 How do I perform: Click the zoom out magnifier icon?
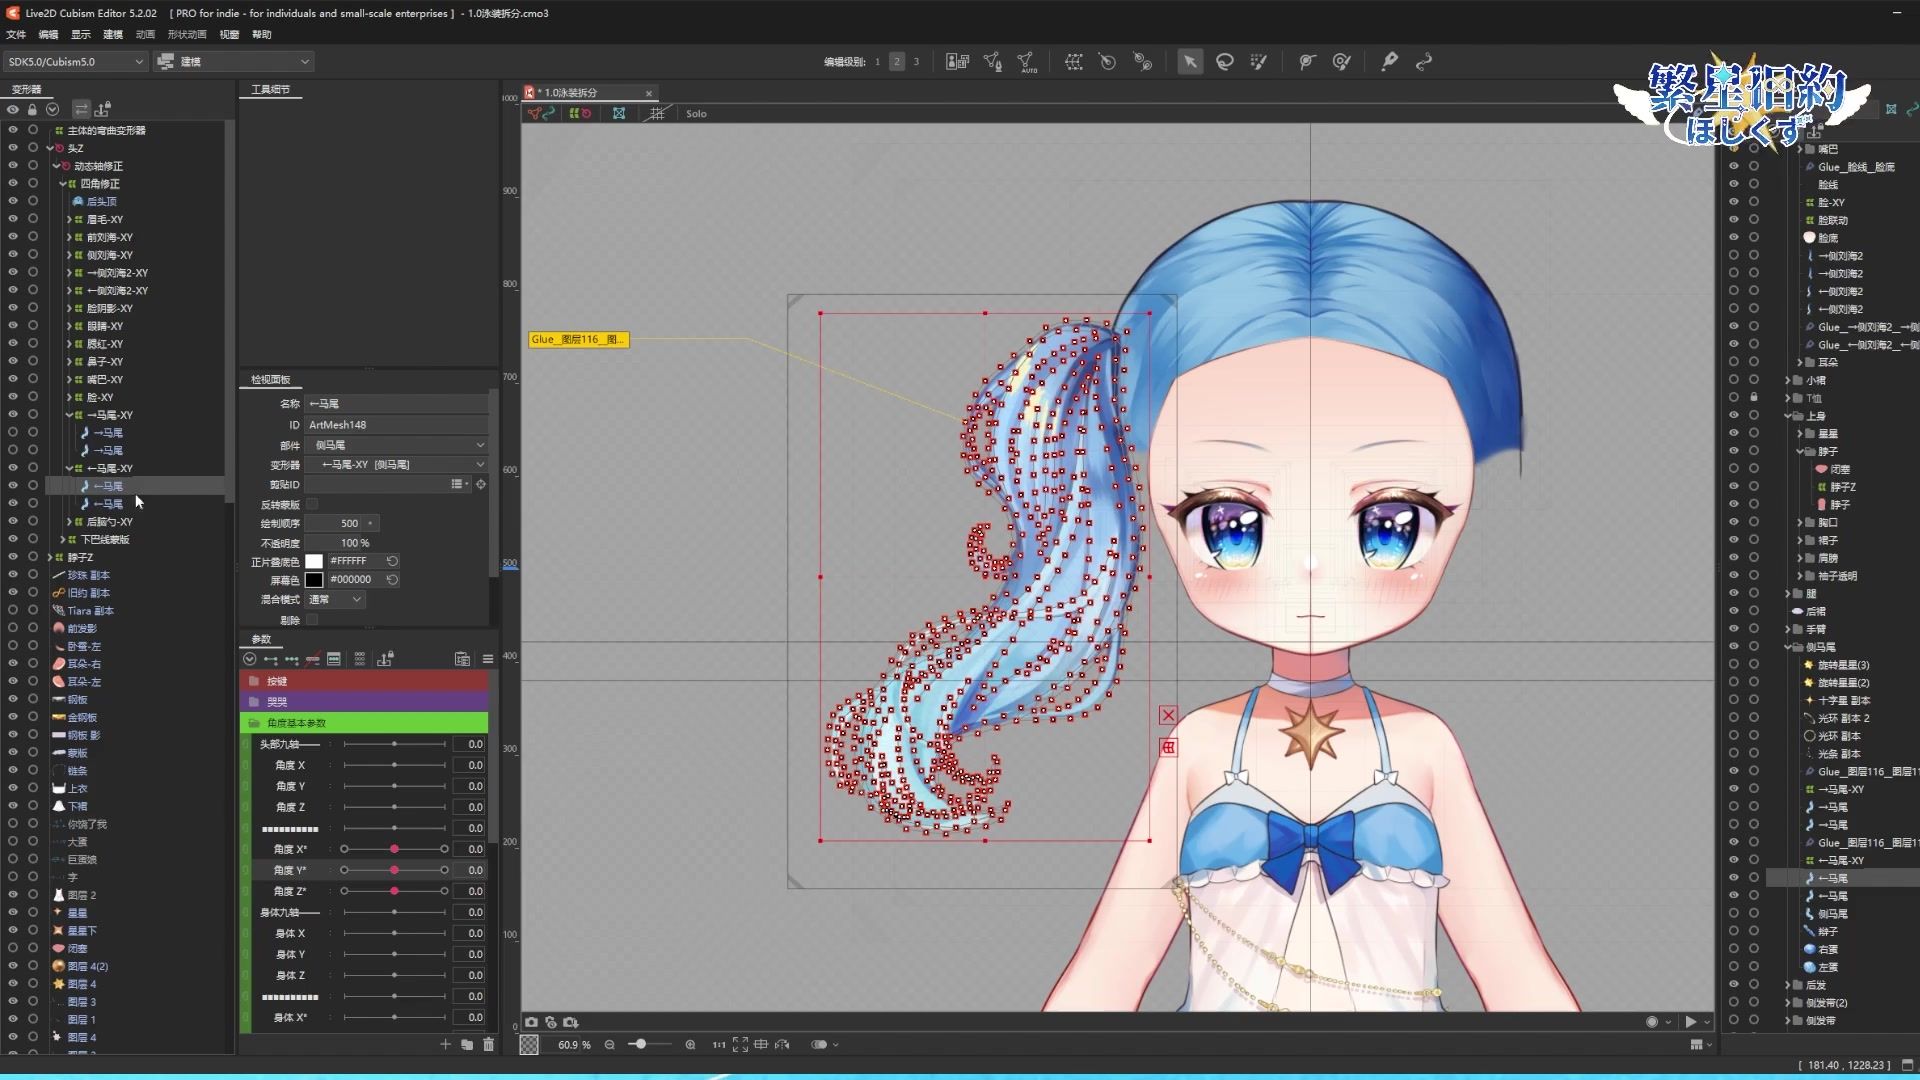pos(609,1045)
